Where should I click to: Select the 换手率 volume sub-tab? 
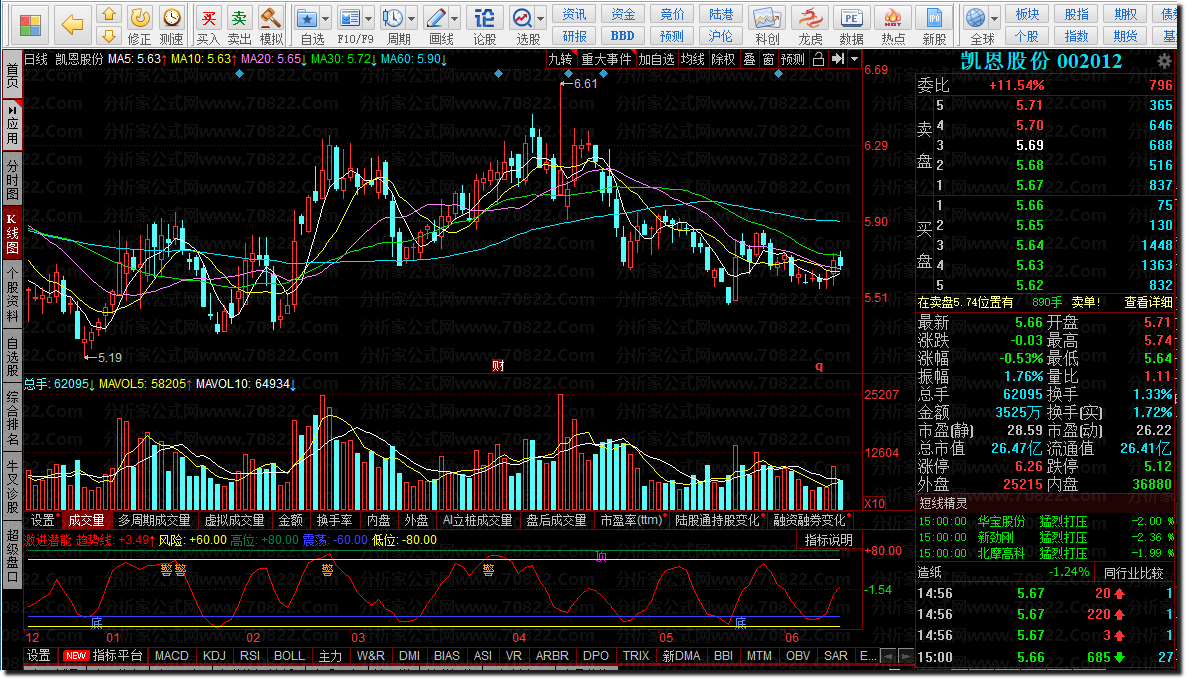(x=335, y=521)
